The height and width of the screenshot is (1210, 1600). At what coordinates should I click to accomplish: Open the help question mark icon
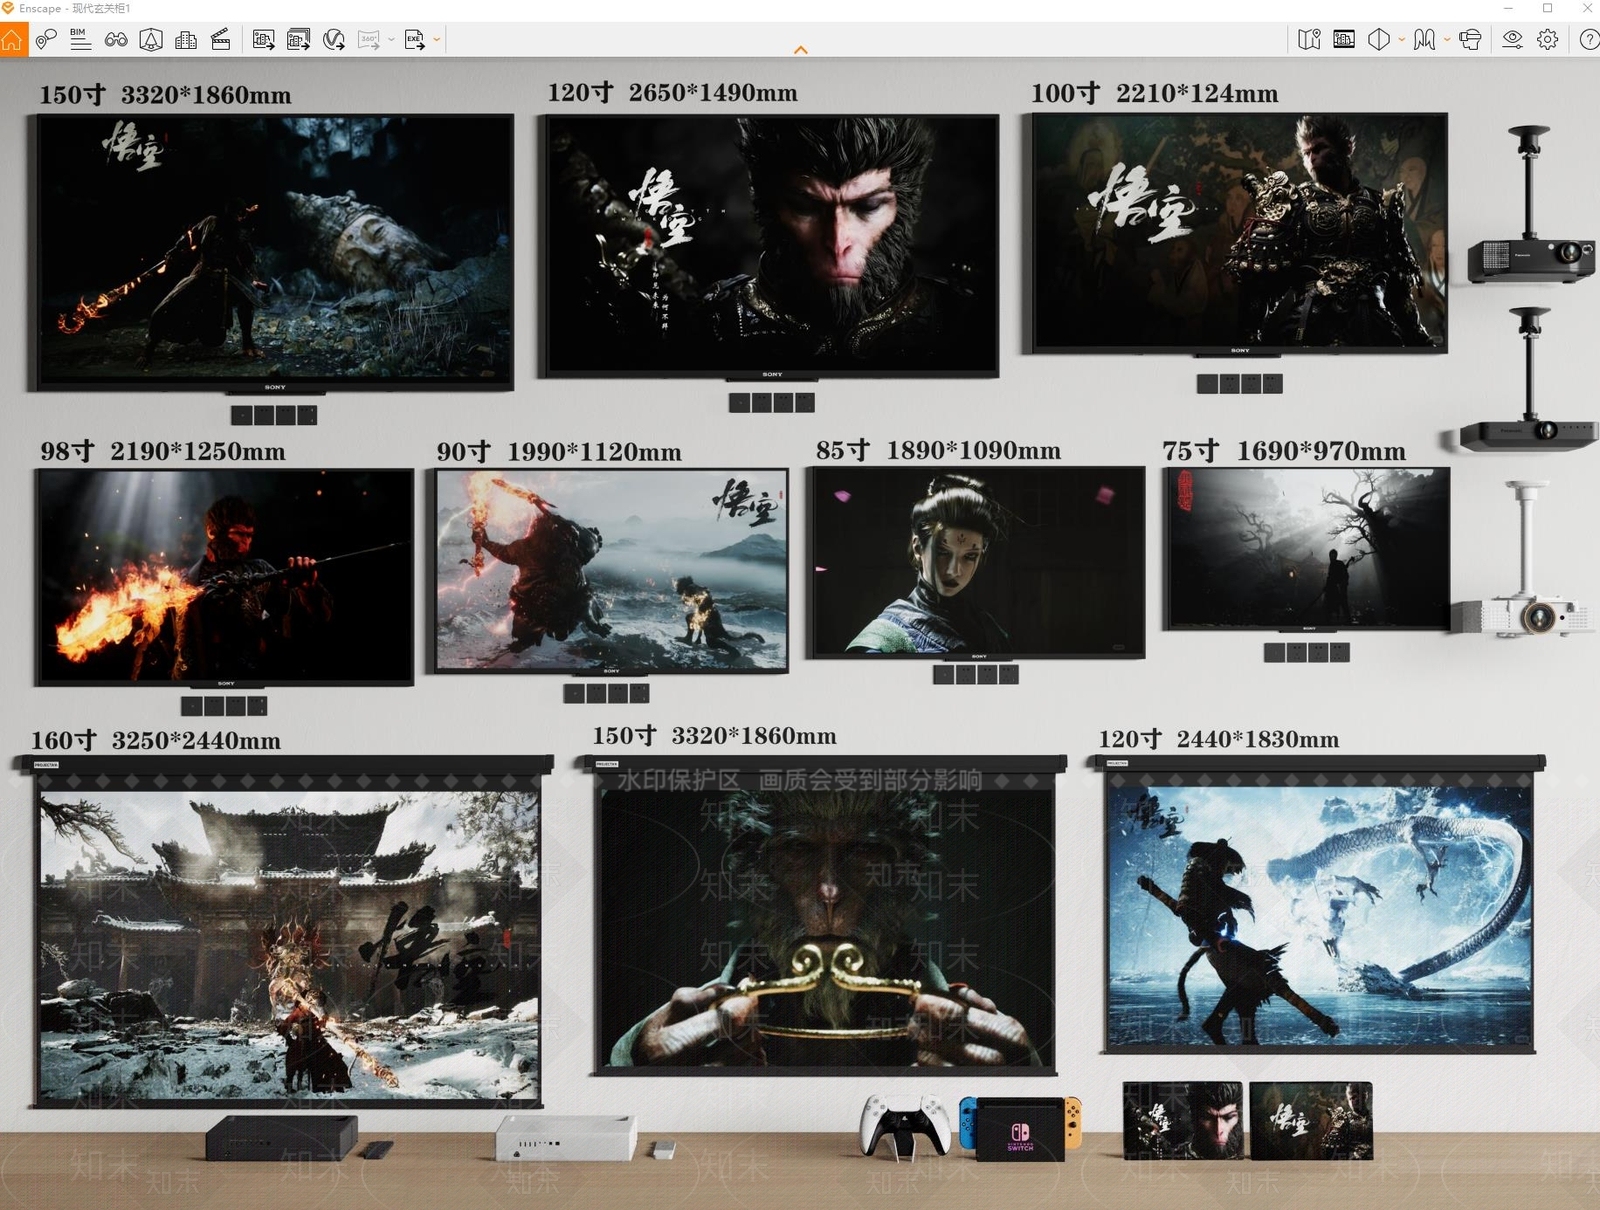click(1589, 40)
